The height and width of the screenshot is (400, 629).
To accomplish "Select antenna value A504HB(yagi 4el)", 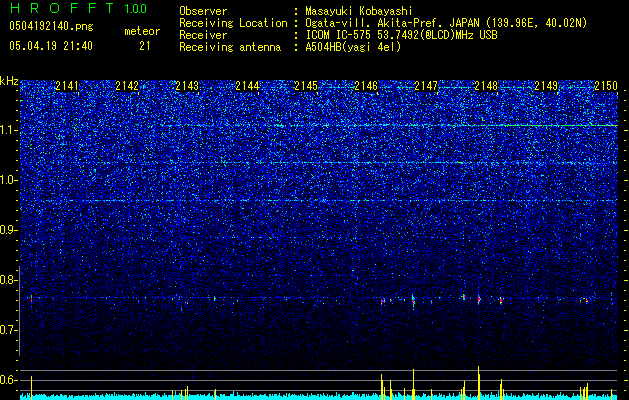I will pyautogui.click(x=353, y=47).
